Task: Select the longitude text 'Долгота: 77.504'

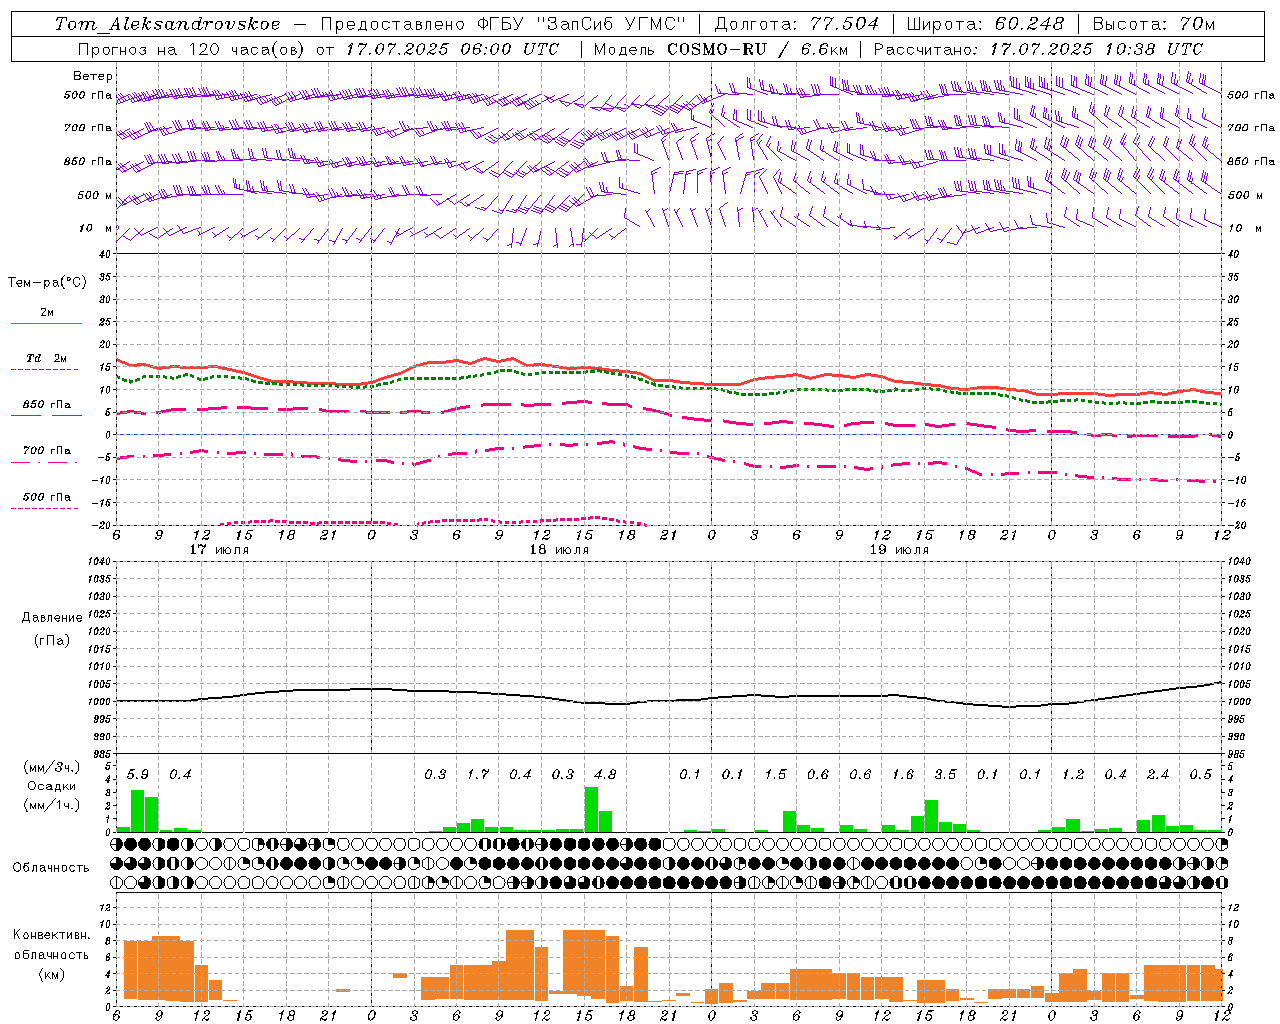Action: [797, 24]
